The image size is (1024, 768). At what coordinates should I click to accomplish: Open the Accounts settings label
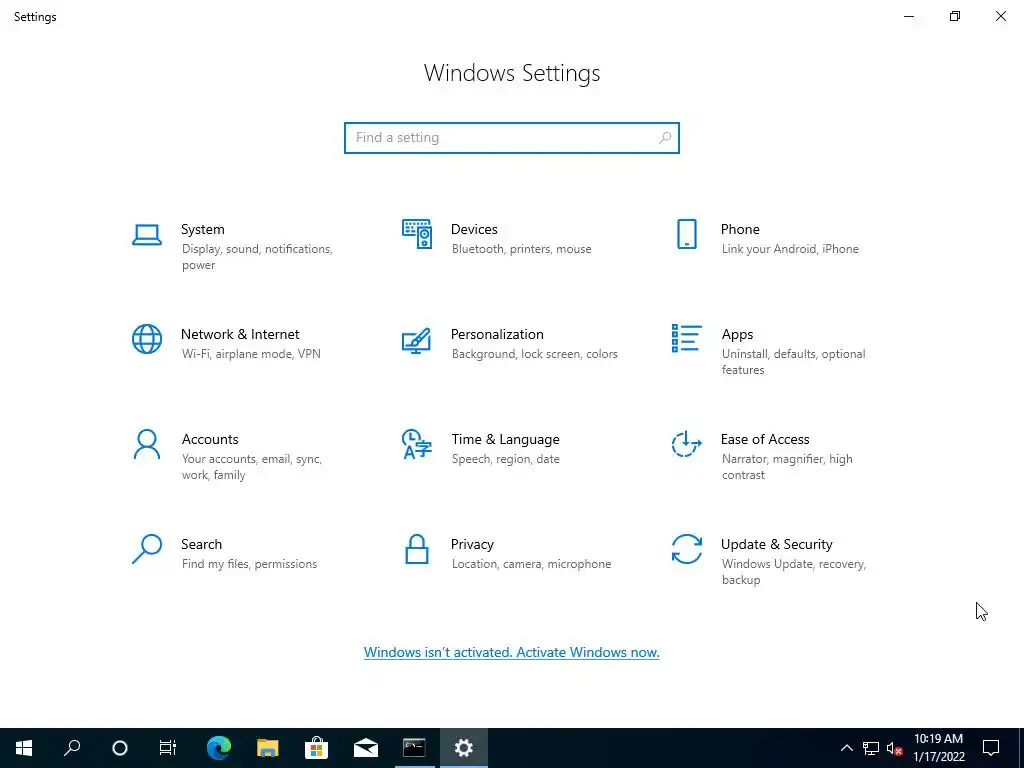[210, 440]
